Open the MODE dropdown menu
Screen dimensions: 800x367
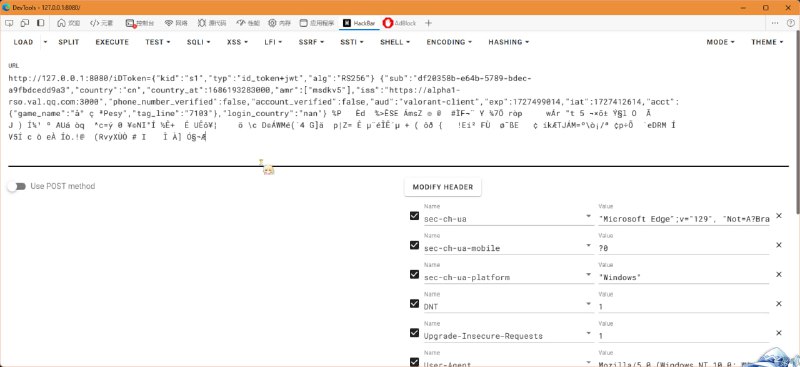pyautogui.click(x=720, y=42)
